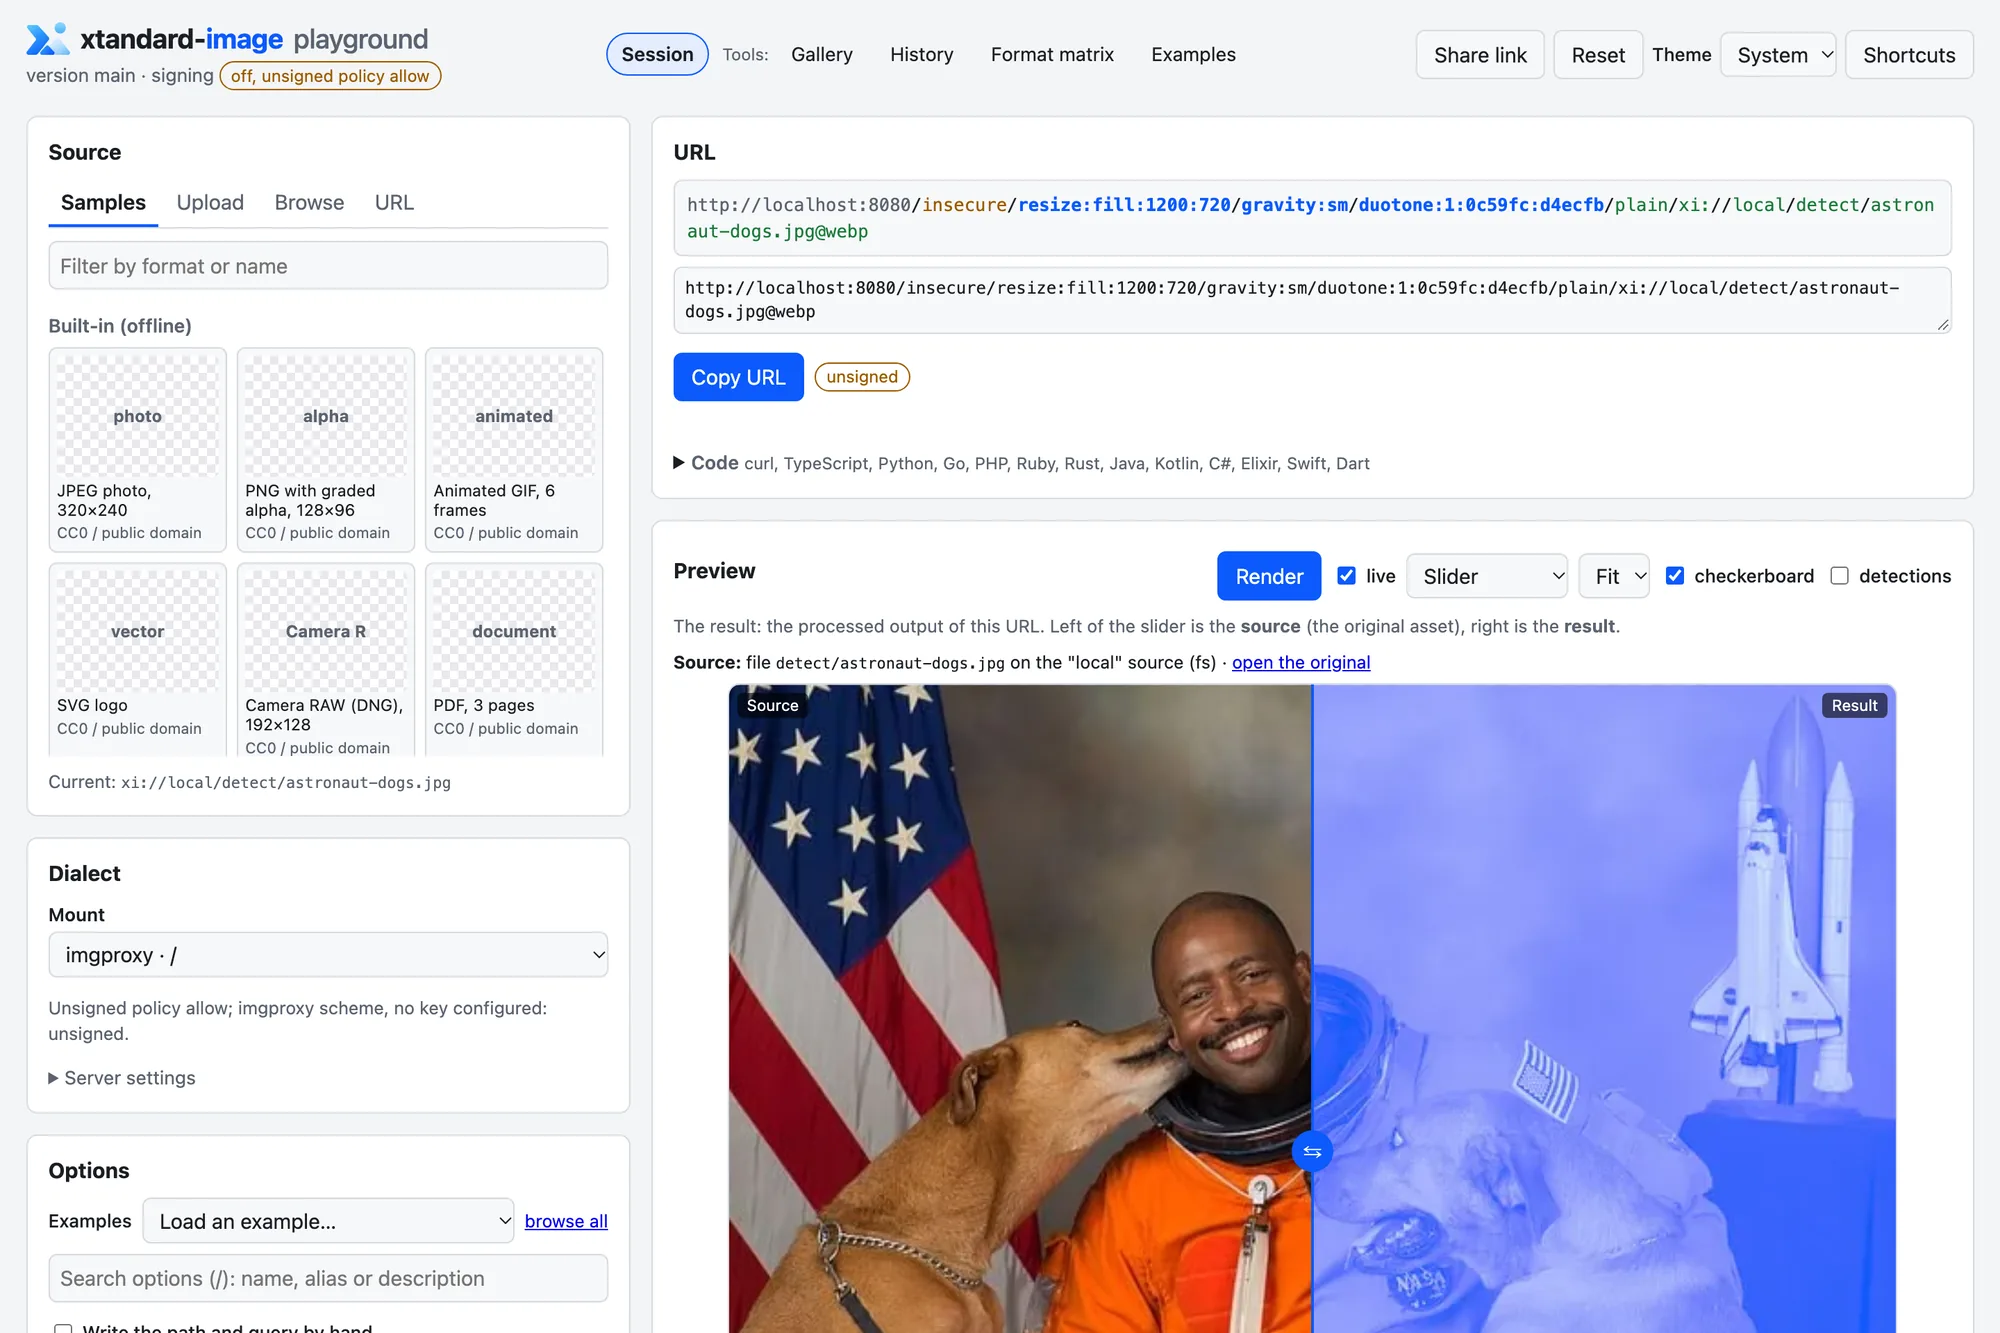2000x1333 pixels.
Task: Select the Session view button
Action: pyautogui.click(x=657, y=55)
